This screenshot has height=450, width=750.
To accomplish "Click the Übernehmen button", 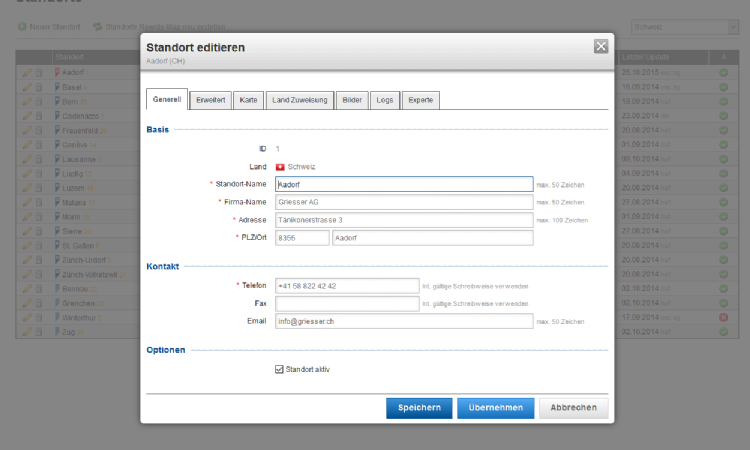I will (495, 408).
